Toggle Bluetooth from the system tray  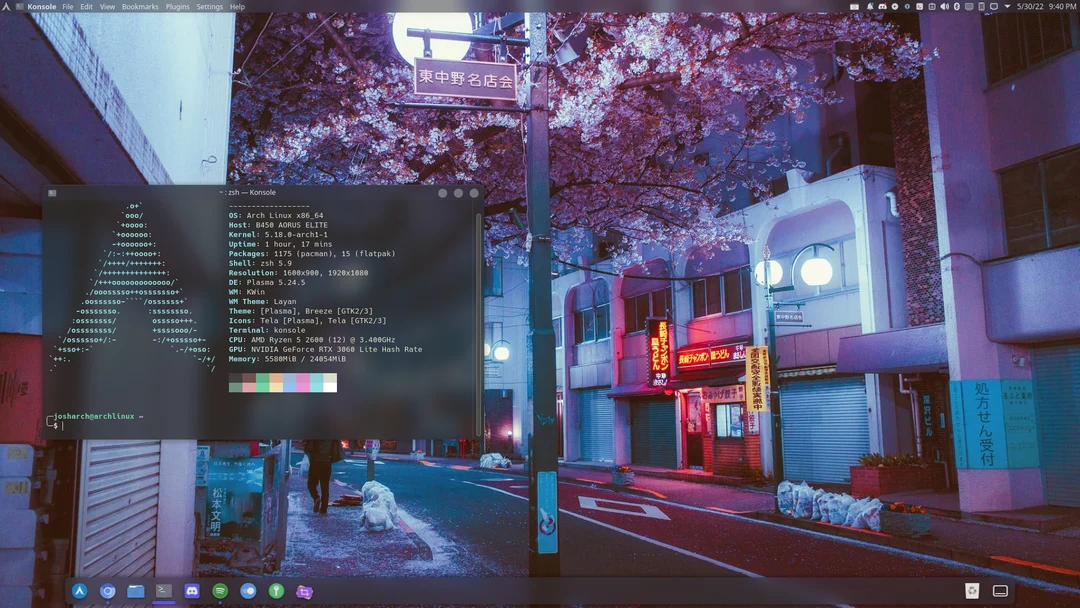(x=957, y=6)
